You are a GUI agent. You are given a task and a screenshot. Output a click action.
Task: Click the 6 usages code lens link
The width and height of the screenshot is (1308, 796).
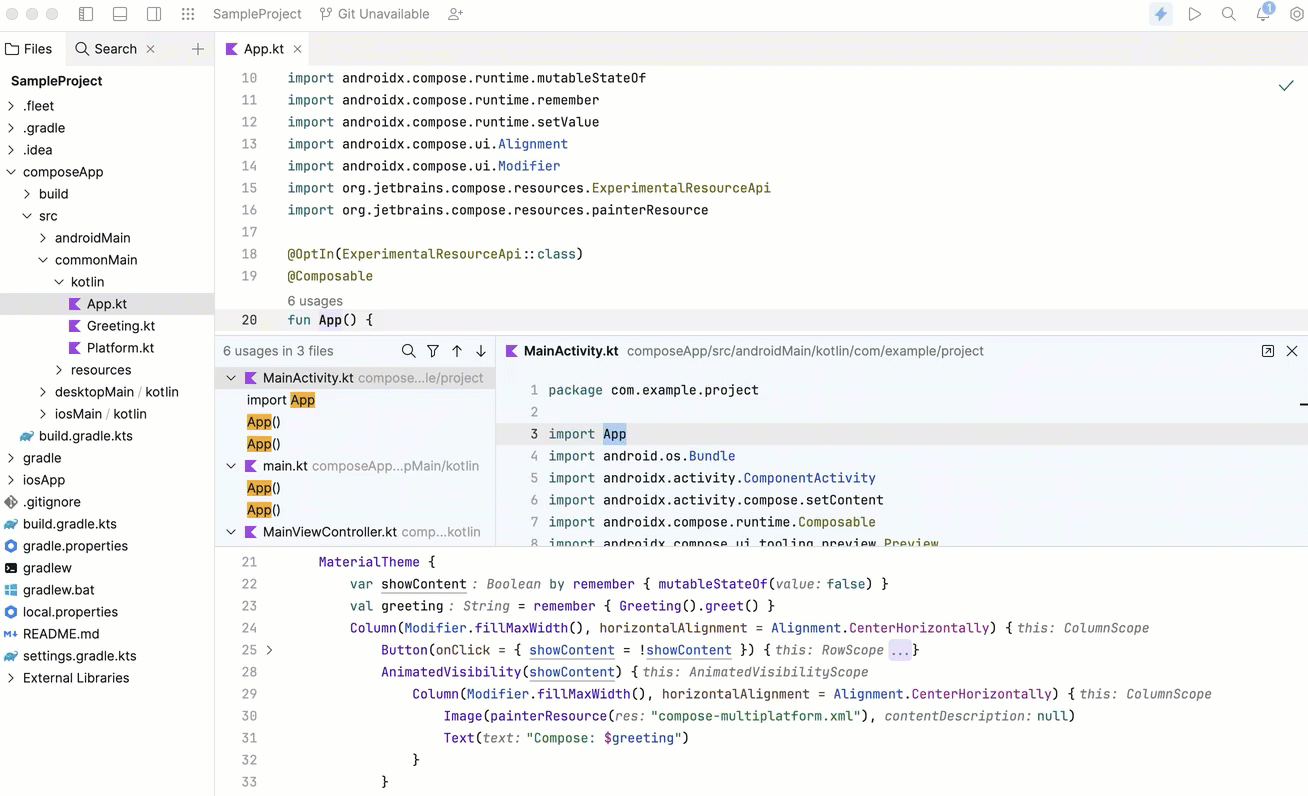point(315,301)
